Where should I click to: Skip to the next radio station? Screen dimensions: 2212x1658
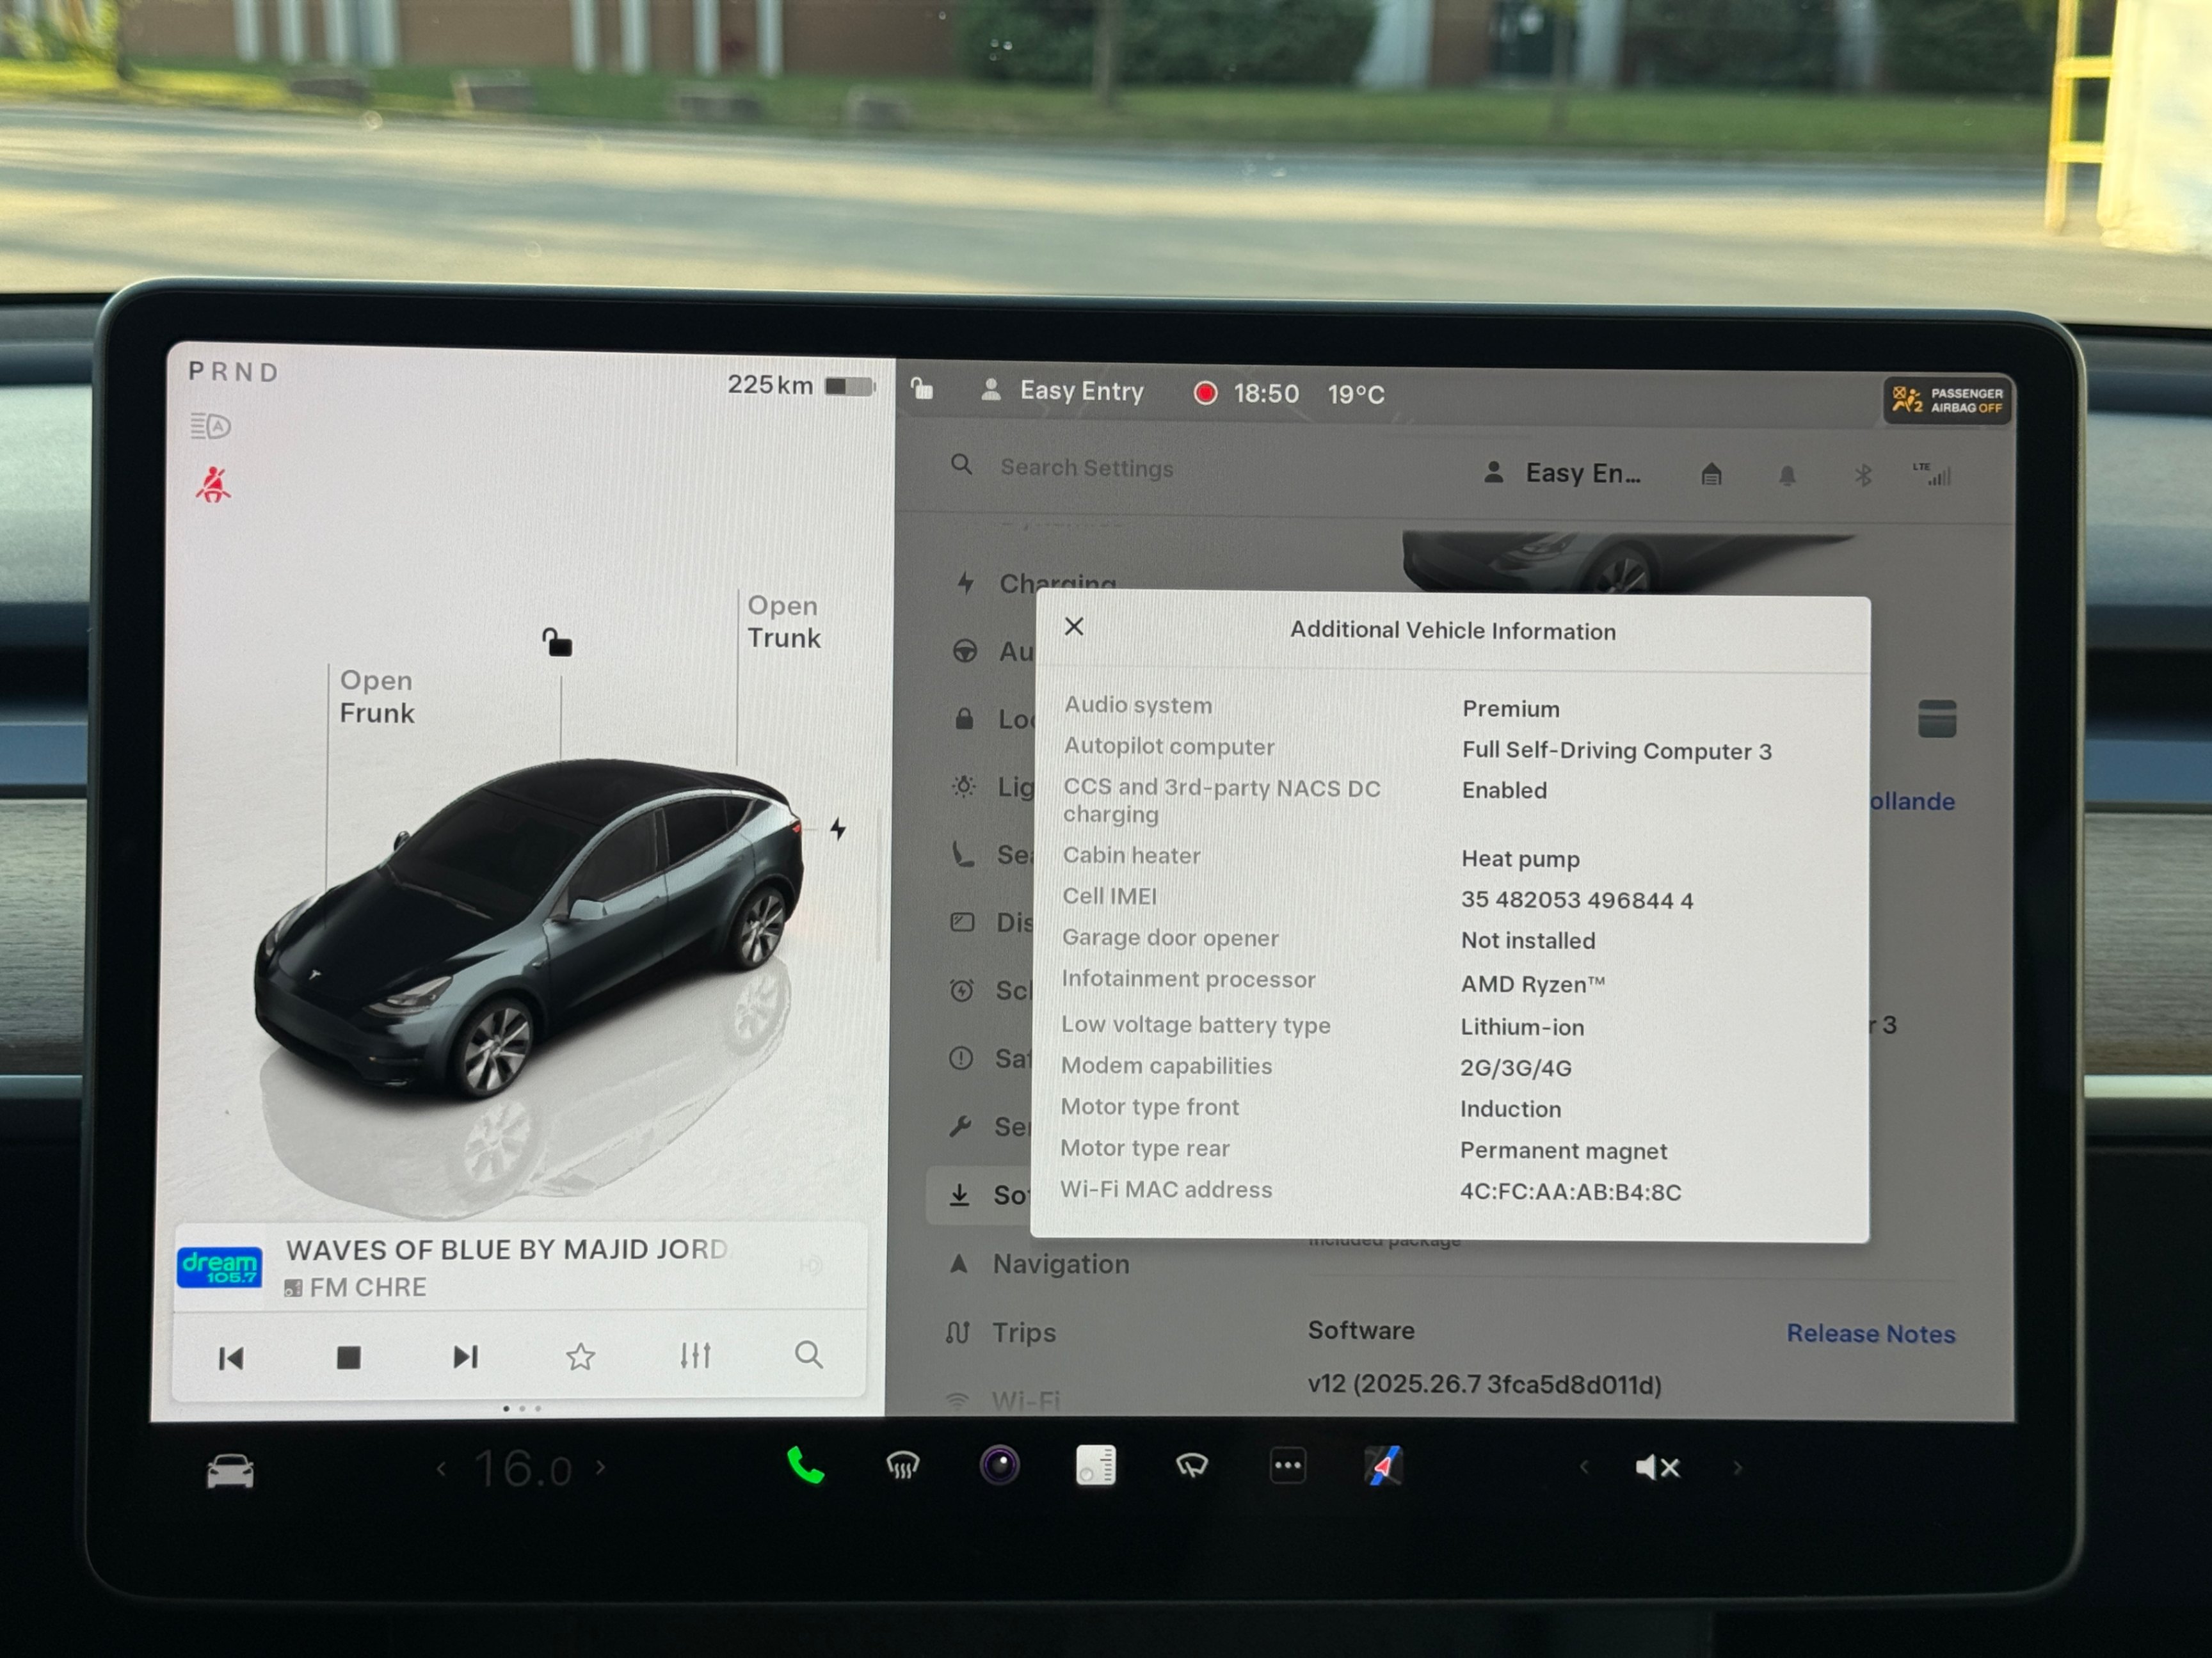pos(465,1357)
